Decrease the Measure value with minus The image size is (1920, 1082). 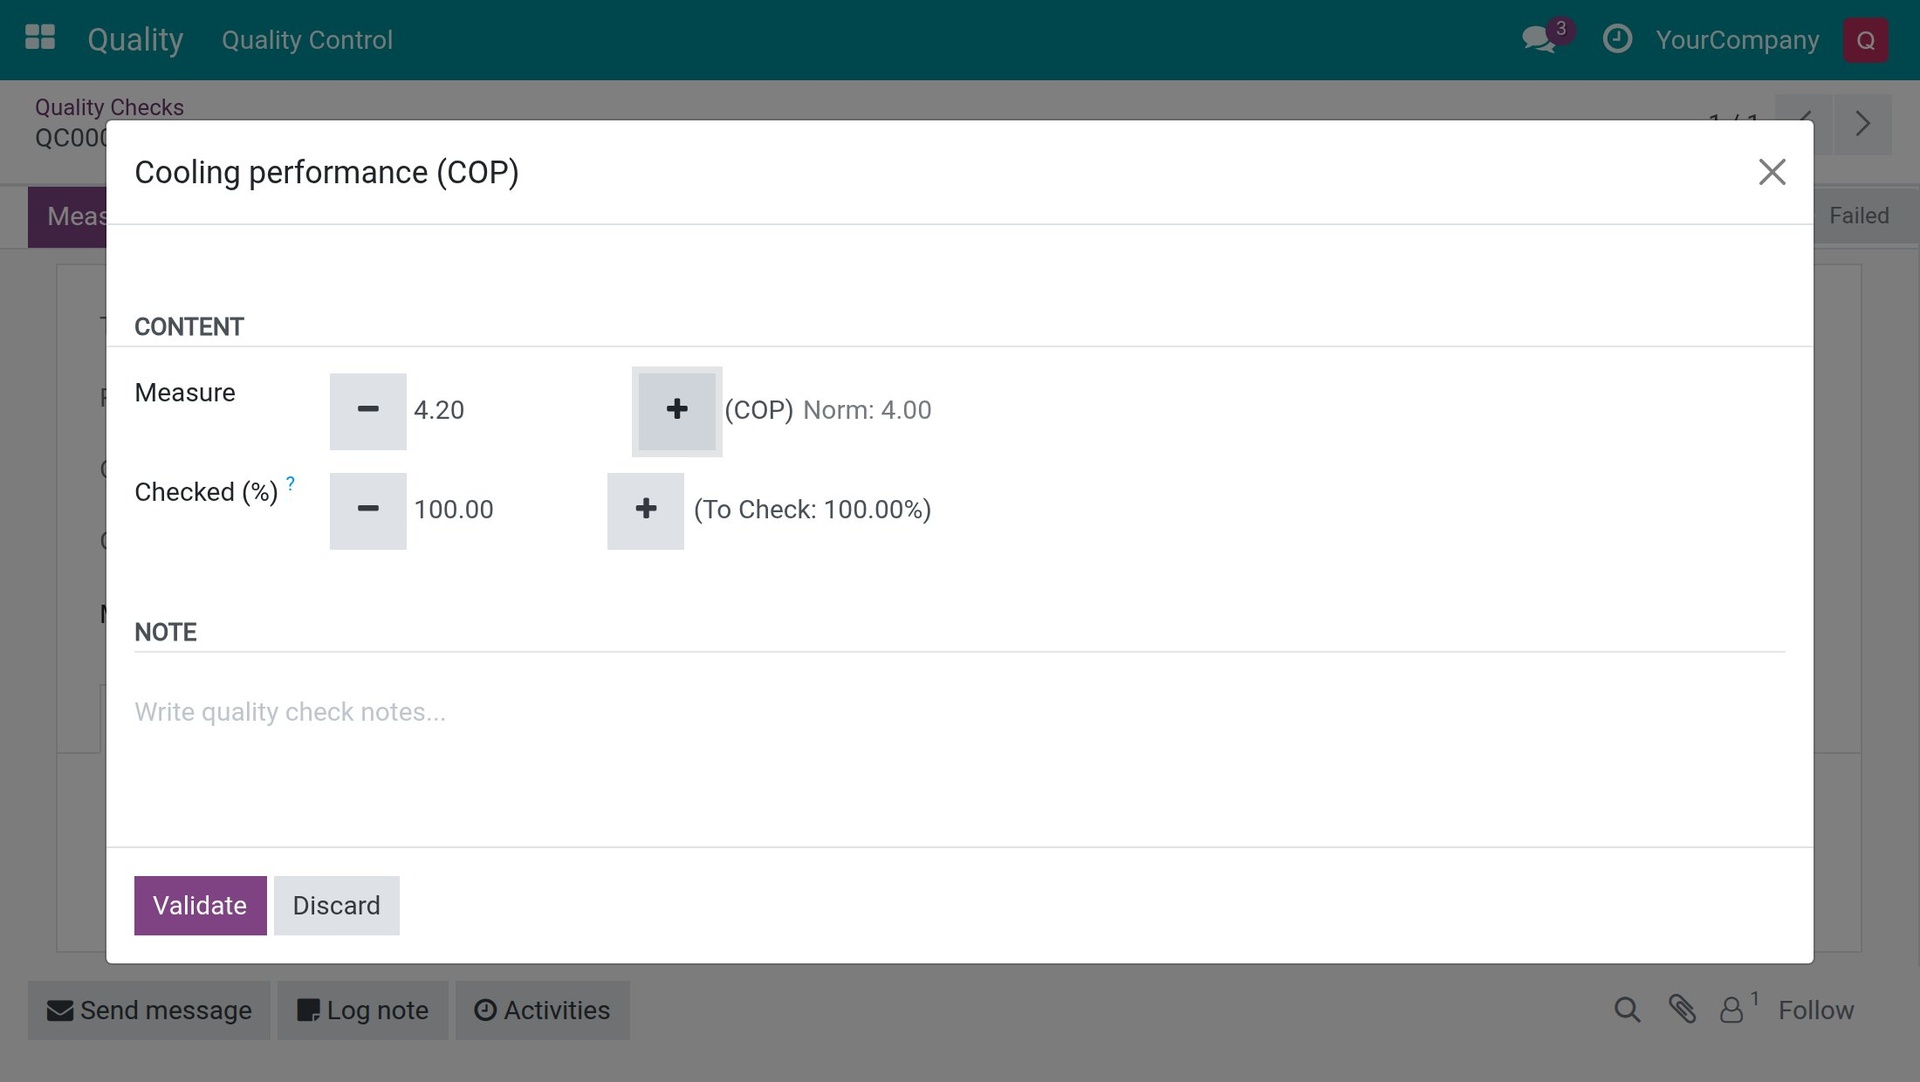(x=368, y=411)
